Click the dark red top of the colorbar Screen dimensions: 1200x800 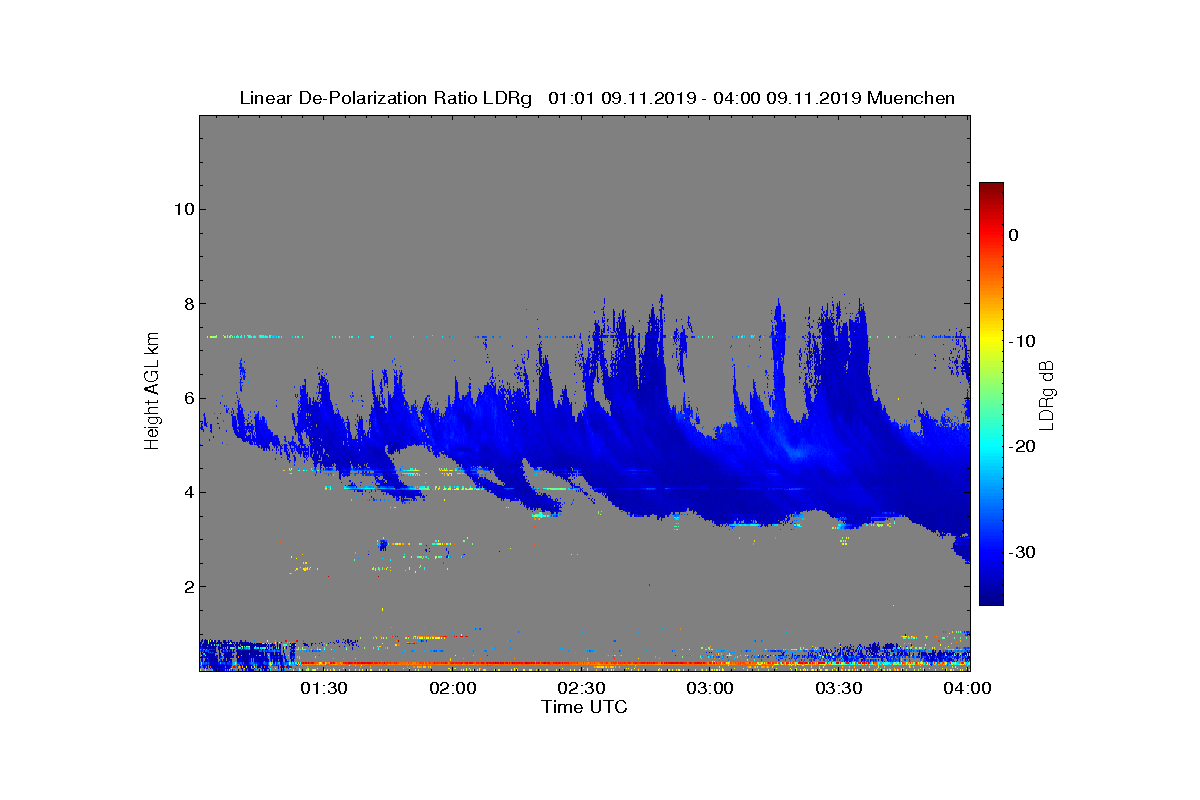991,190
